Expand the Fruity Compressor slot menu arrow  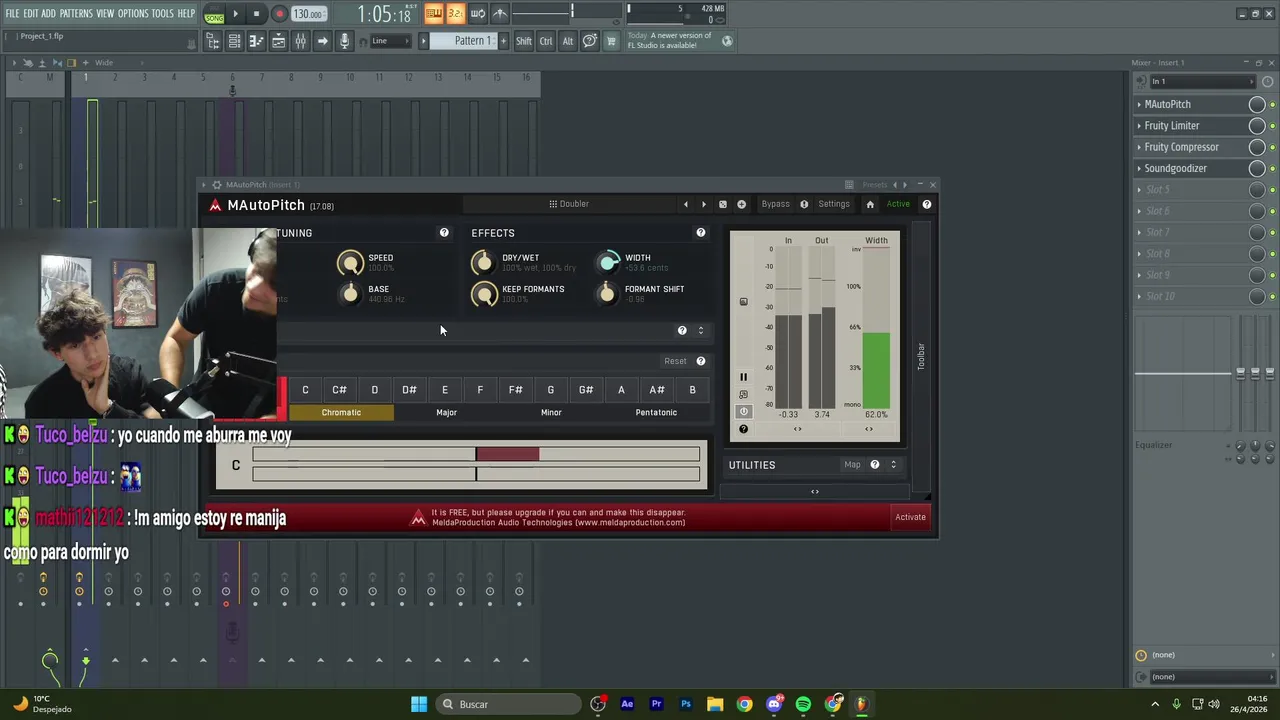pyautogui.click(x=1139, y=147)
